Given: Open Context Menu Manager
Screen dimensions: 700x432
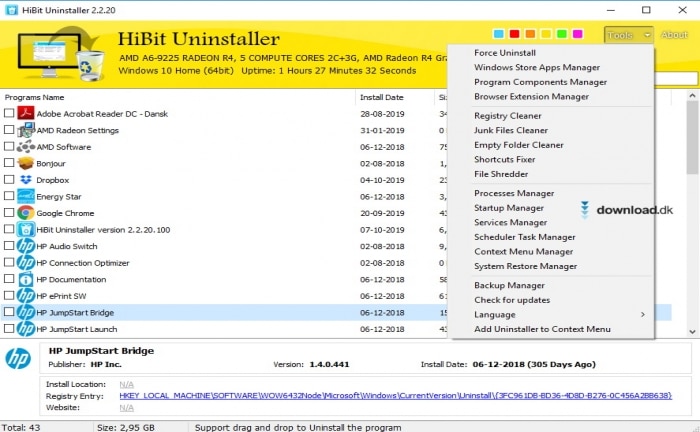Looking at the screenshot, I should (x=524, y=252).
